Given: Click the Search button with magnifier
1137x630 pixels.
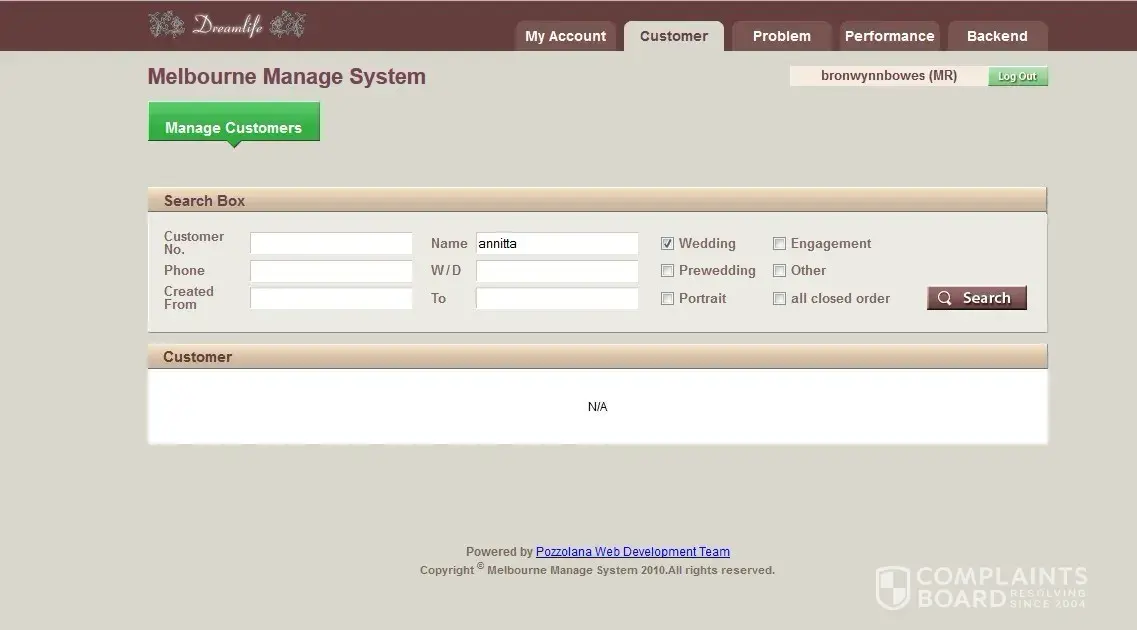Looking at the screenshot, I should pyautogui.click(x=976, y=298).
